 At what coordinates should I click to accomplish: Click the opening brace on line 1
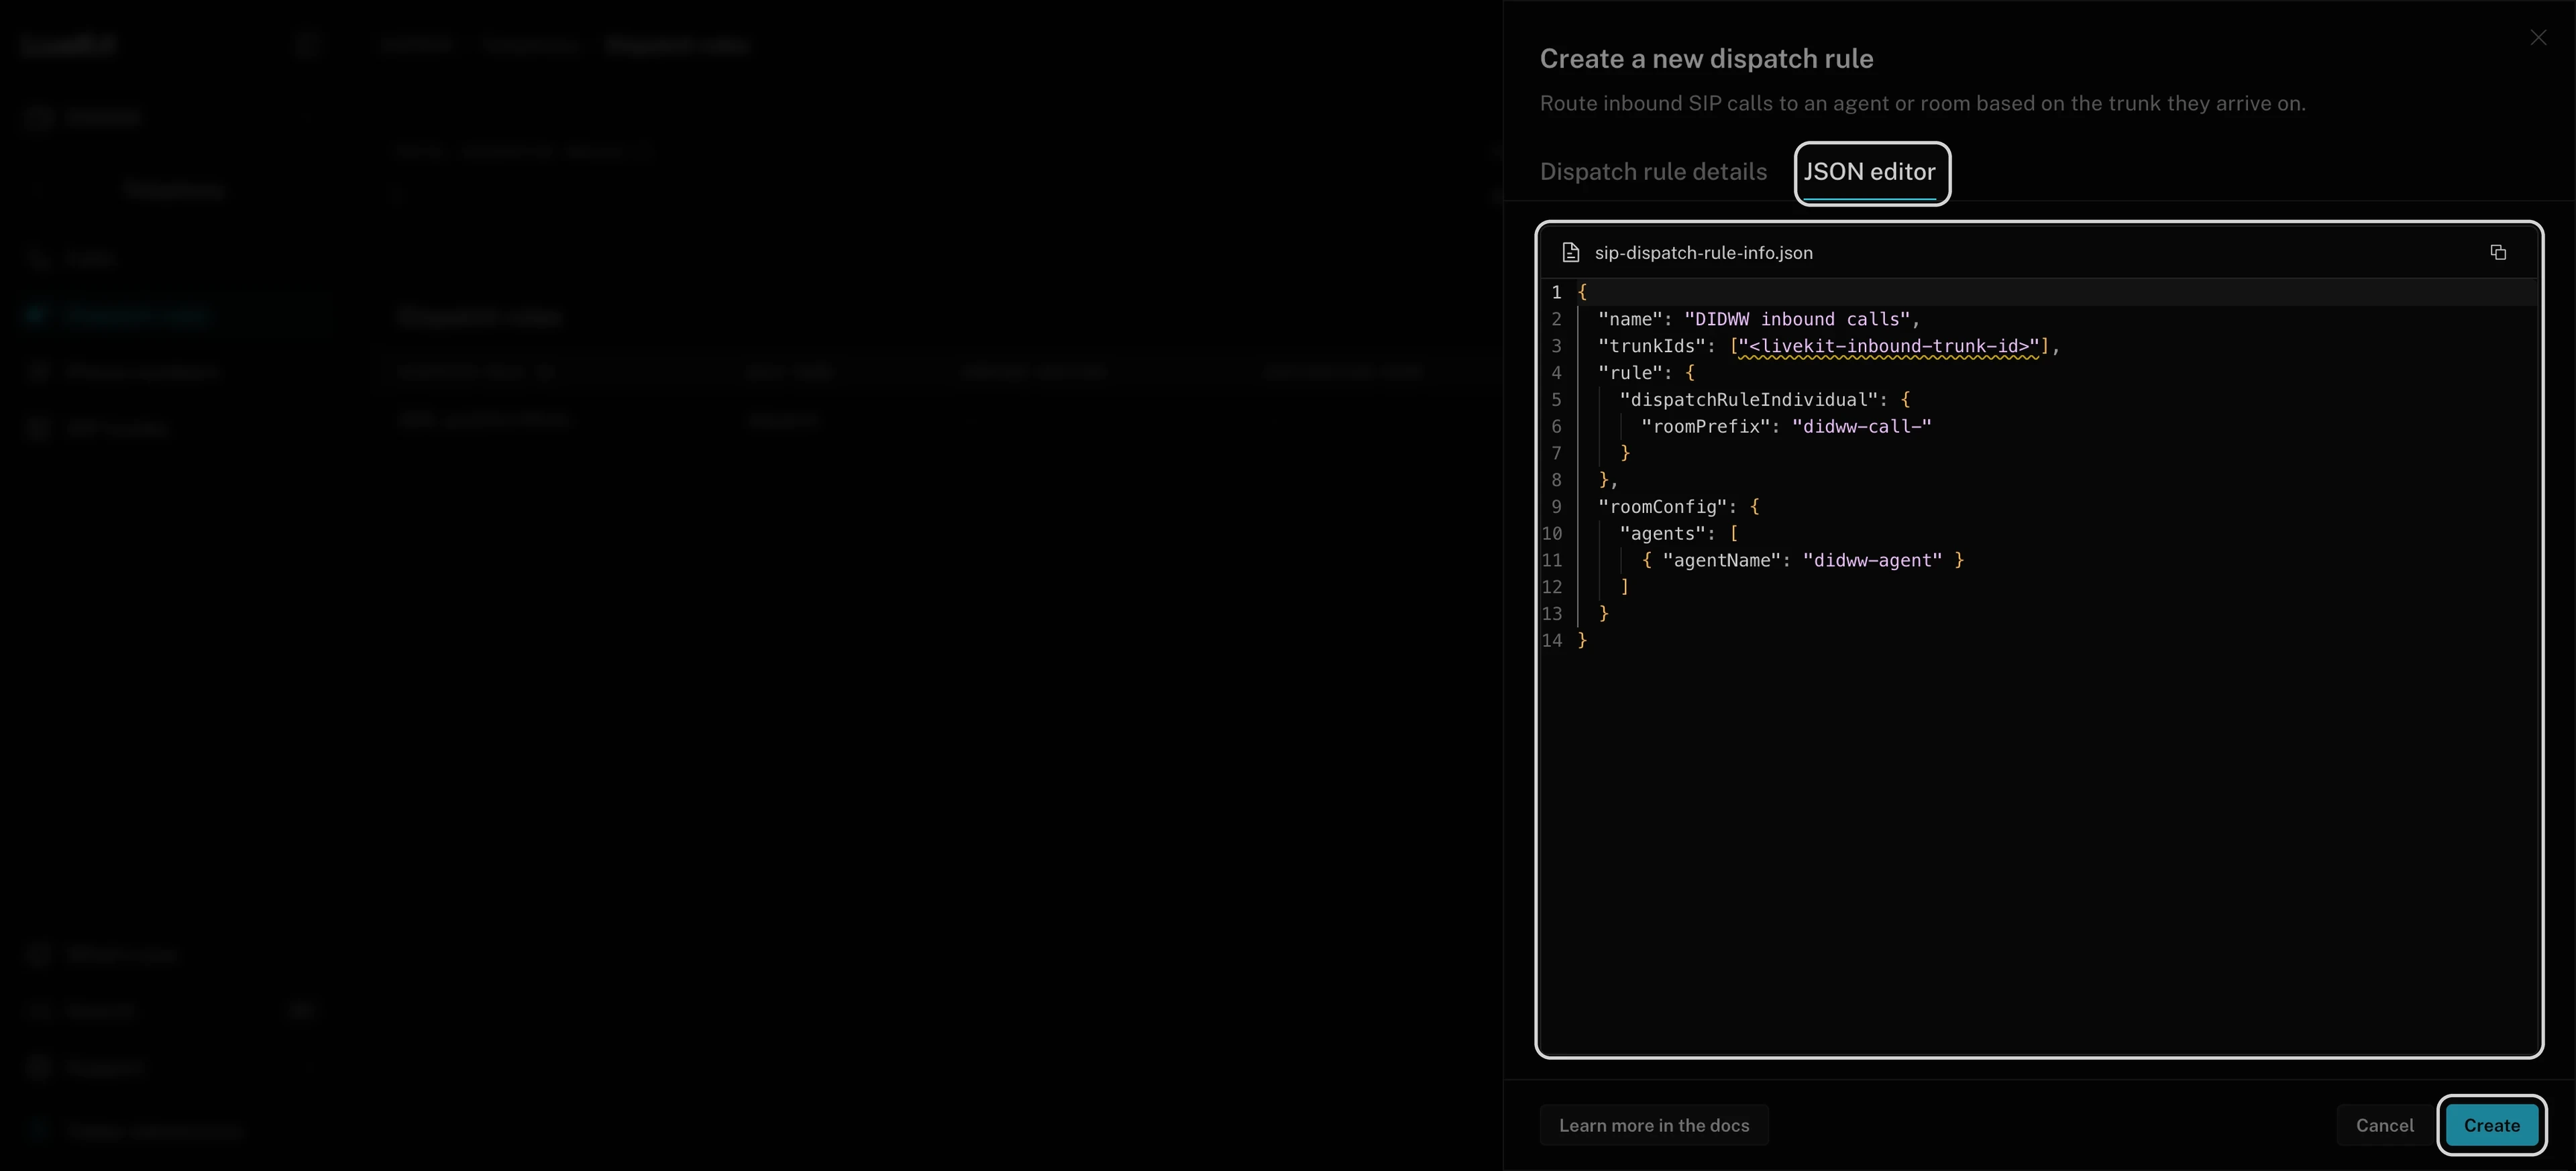tap(1582, 292)
